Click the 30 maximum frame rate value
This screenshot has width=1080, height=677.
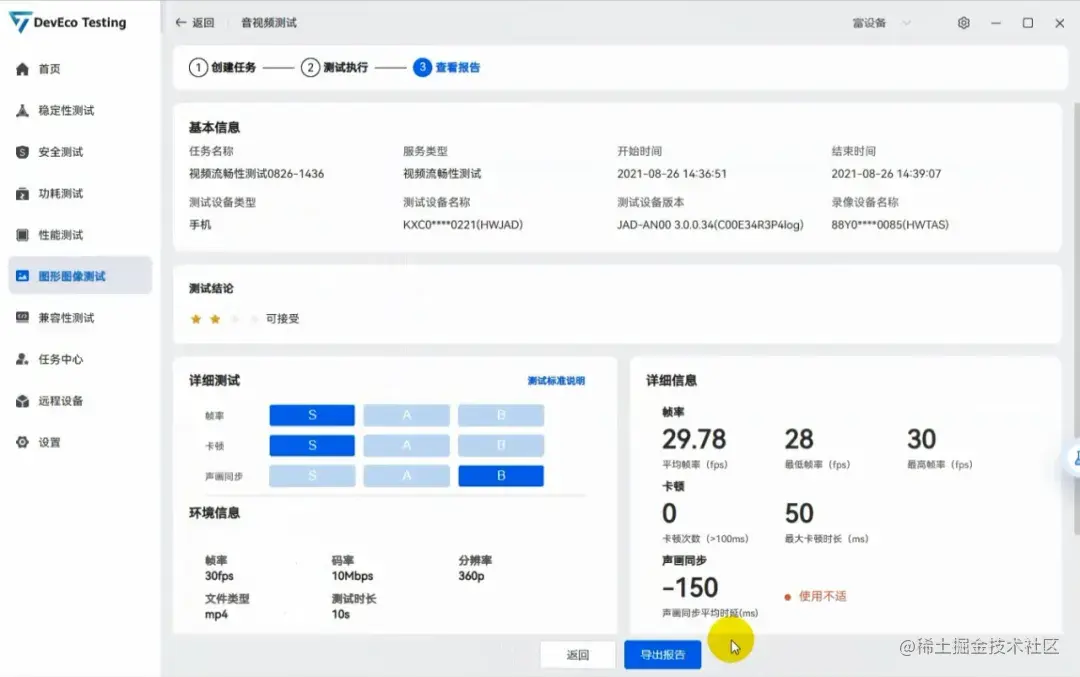click(922, 439)
